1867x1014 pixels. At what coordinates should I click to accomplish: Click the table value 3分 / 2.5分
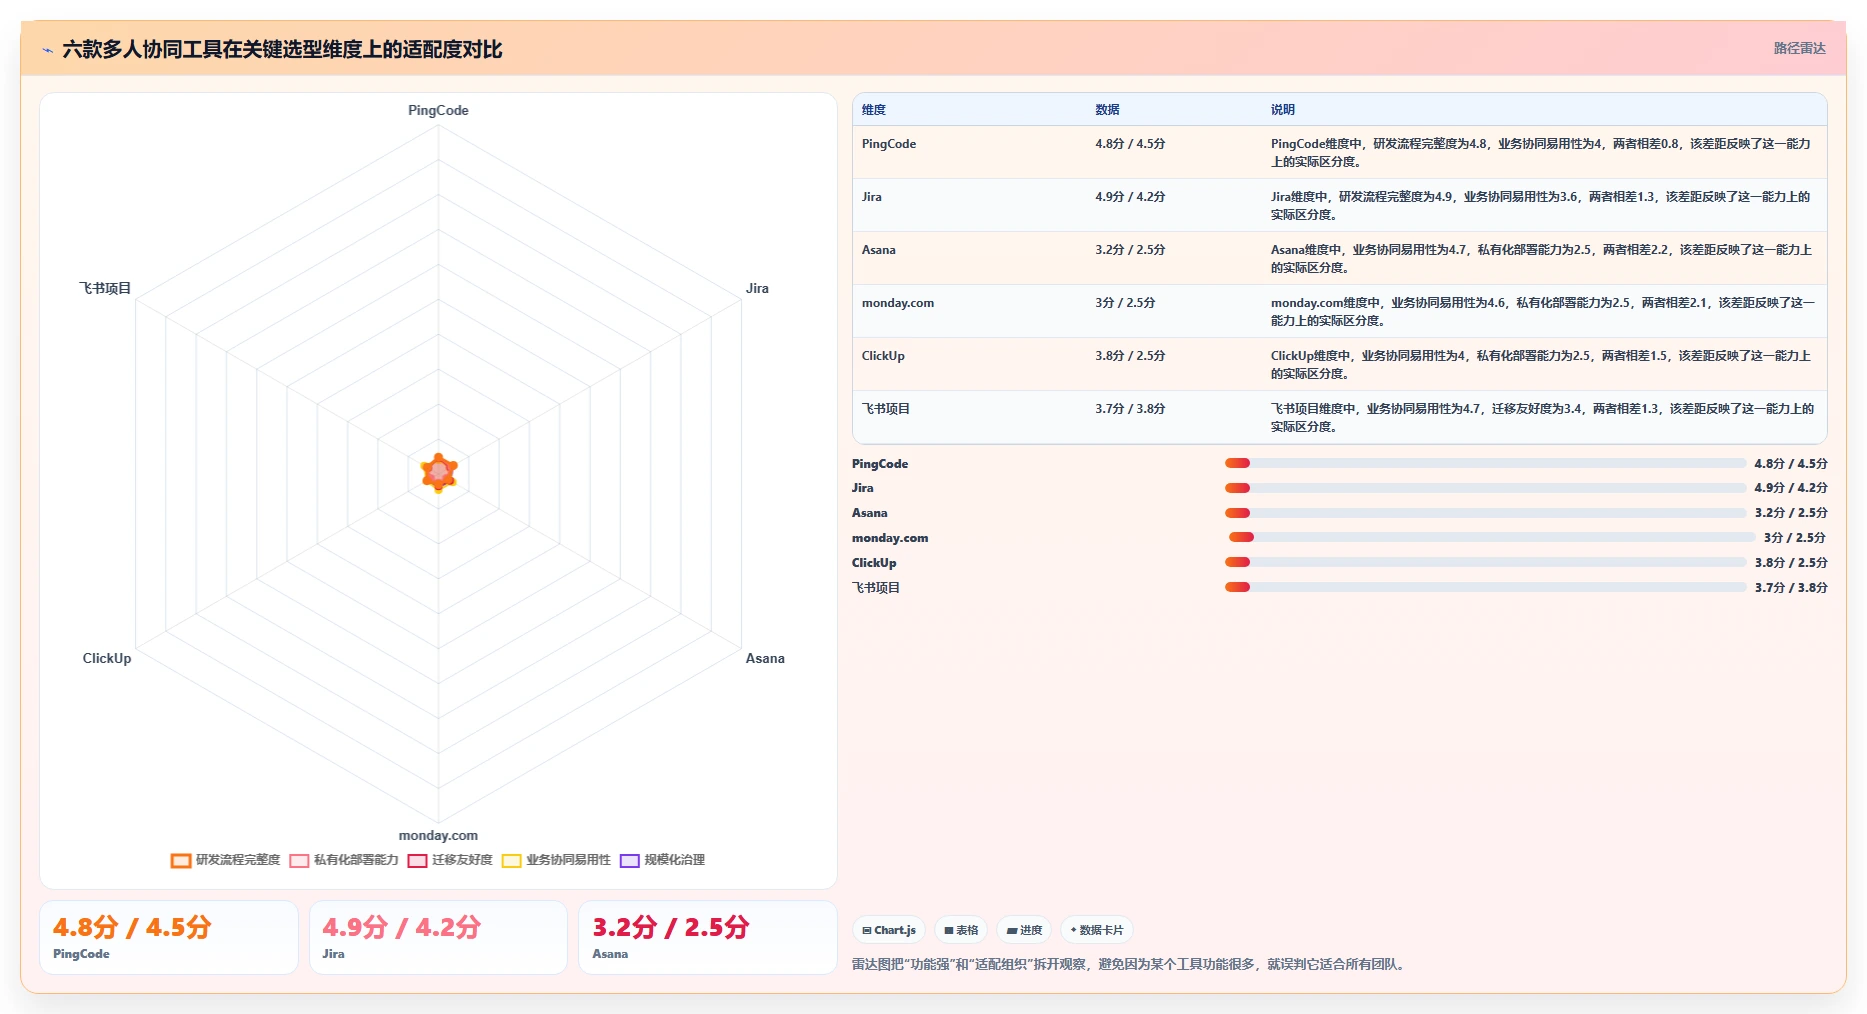pyautogui.click(x=1125, y=303)
